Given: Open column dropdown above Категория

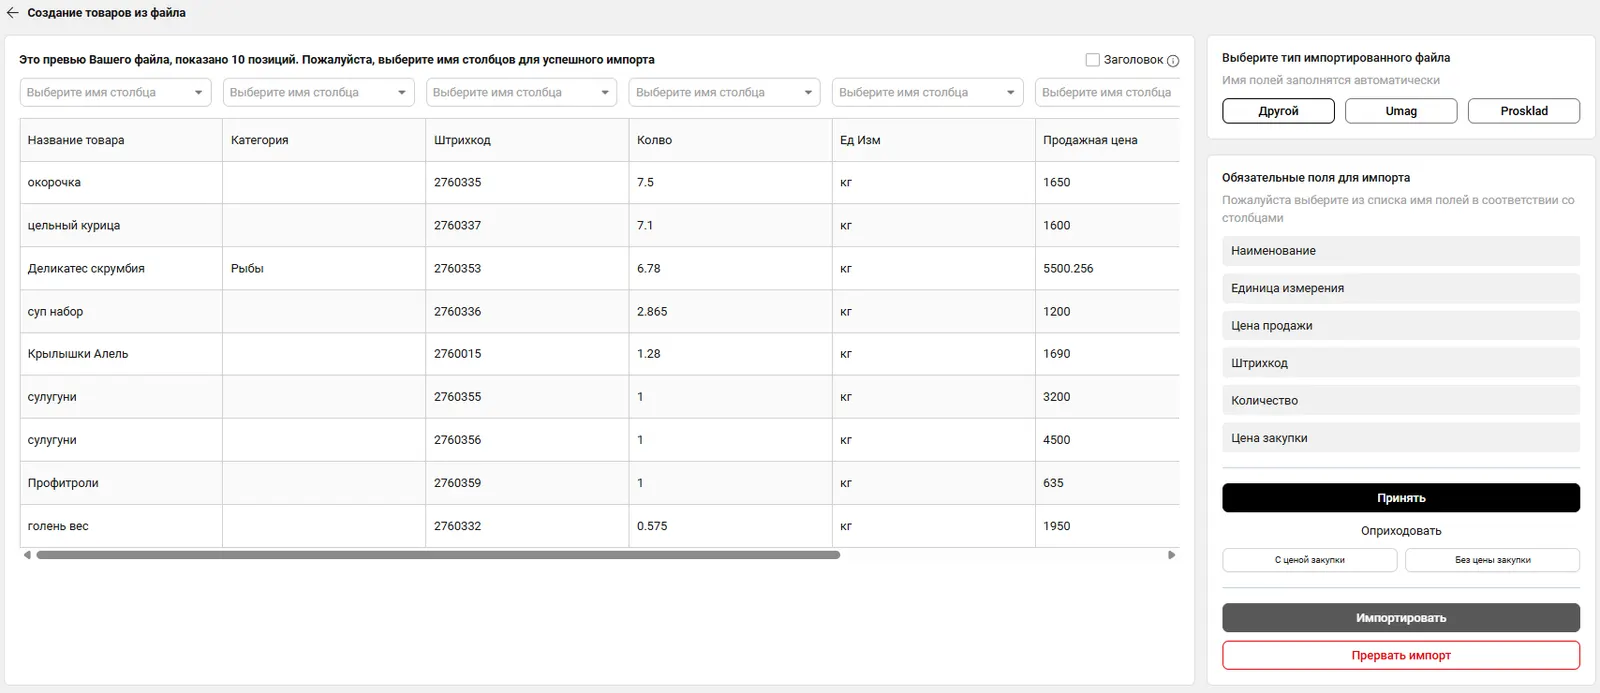Looking at the screenshot, I should pos(318,92).
